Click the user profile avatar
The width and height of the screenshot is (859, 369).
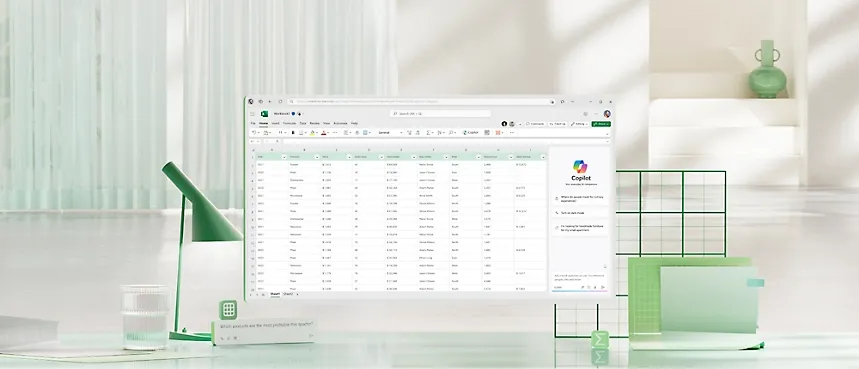pyautogui.click(x=607, y=114)
